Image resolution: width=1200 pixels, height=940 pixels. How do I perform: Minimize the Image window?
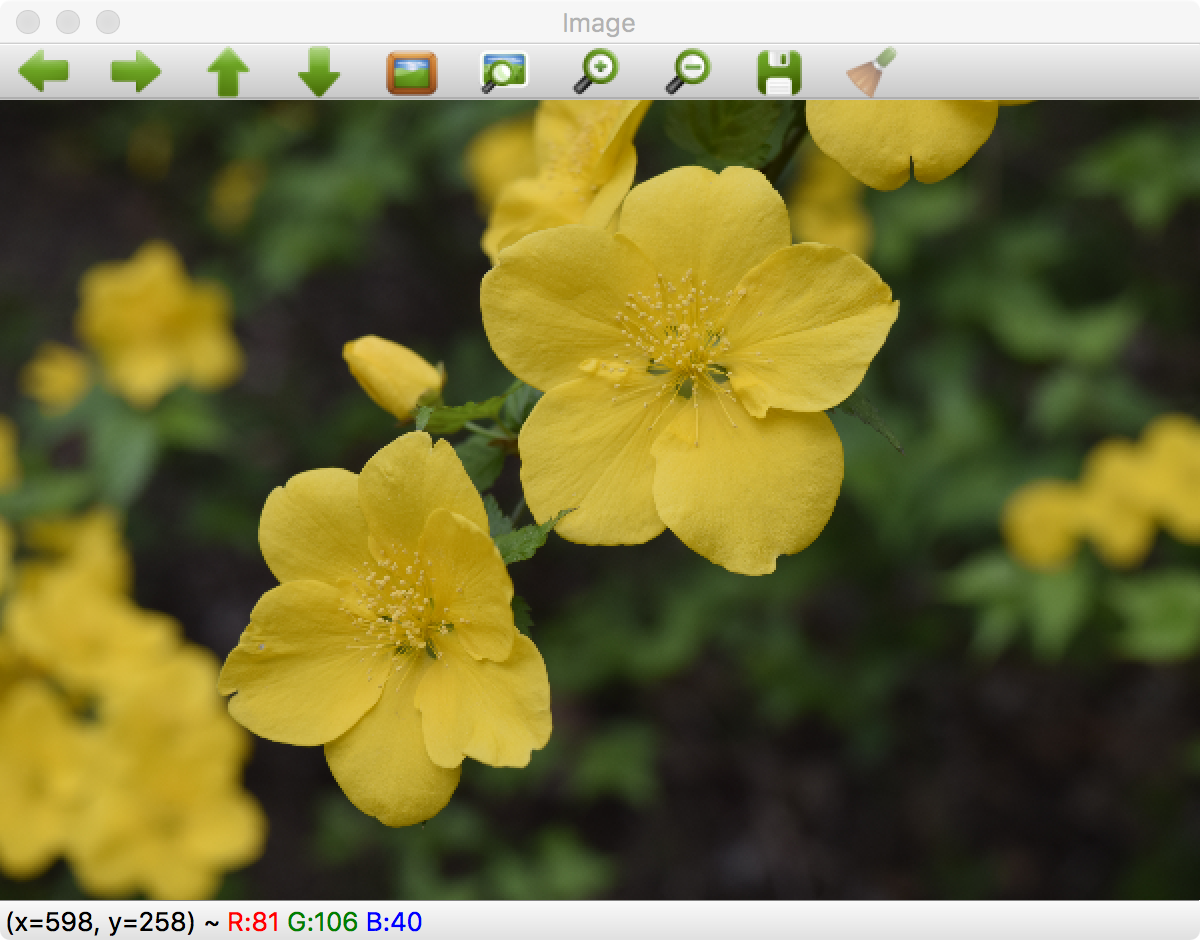[x=68, y=22]
